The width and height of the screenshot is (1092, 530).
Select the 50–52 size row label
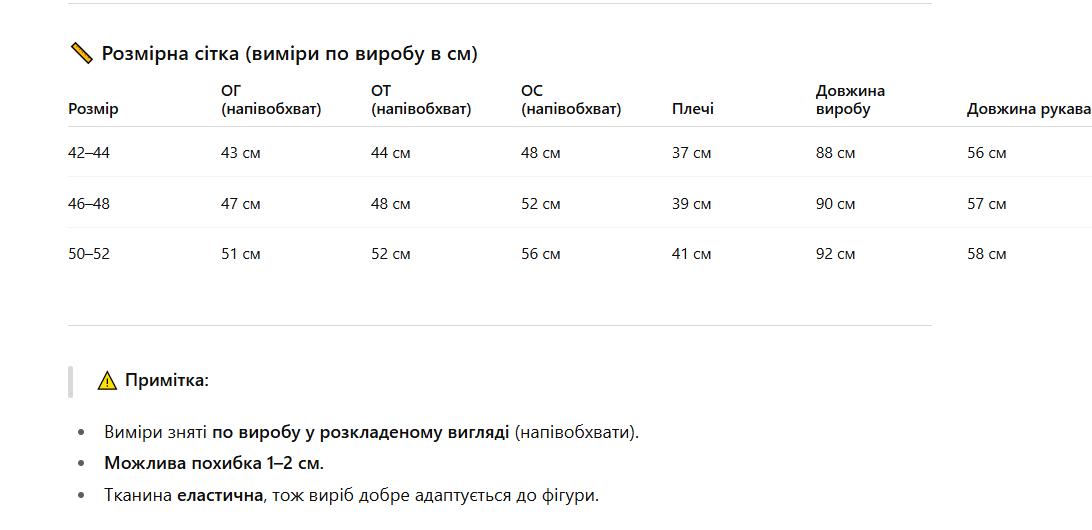[89, 254]
